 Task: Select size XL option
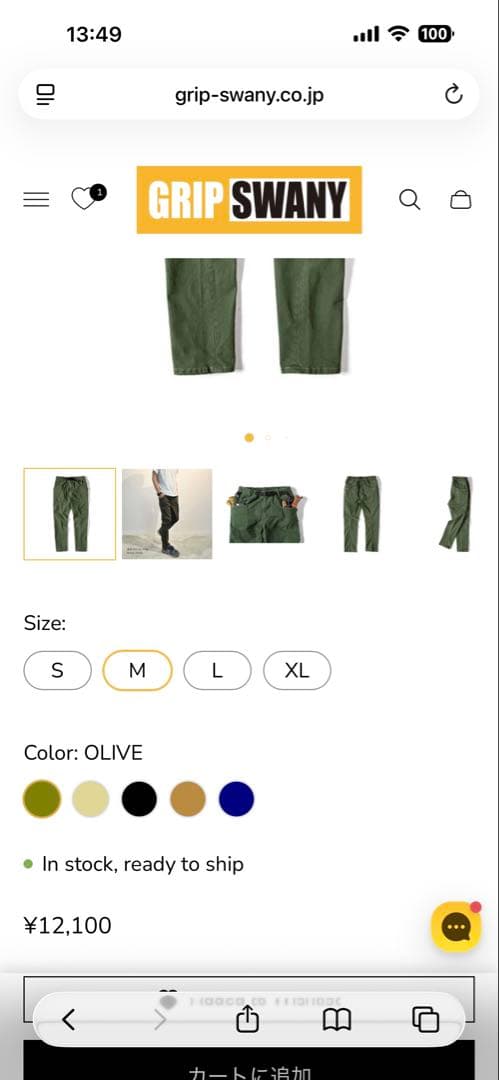click(297, 670)
